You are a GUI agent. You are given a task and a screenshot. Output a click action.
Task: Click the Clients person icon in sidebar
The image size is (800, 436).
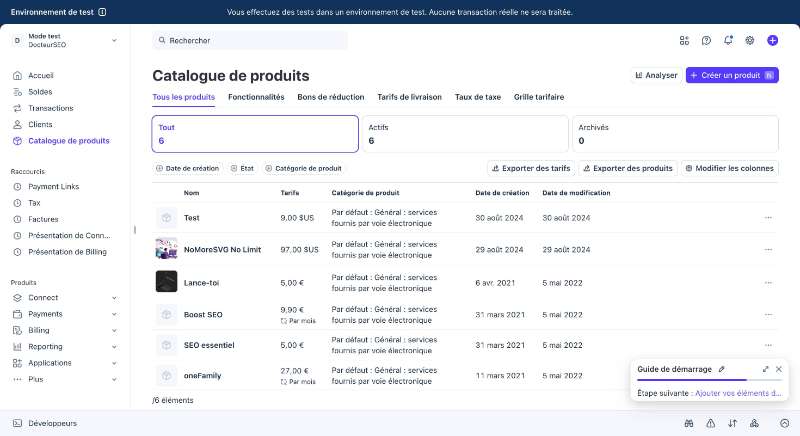point(17,124)
